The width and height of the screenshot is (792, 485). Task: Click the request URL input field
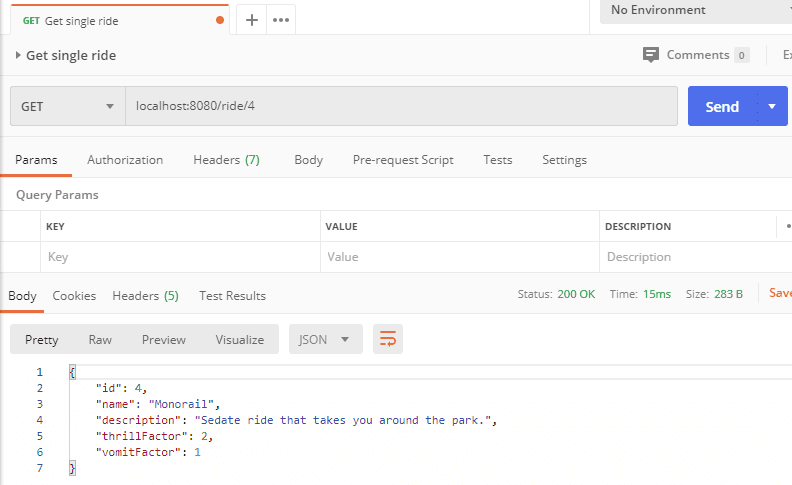(400, 106)
